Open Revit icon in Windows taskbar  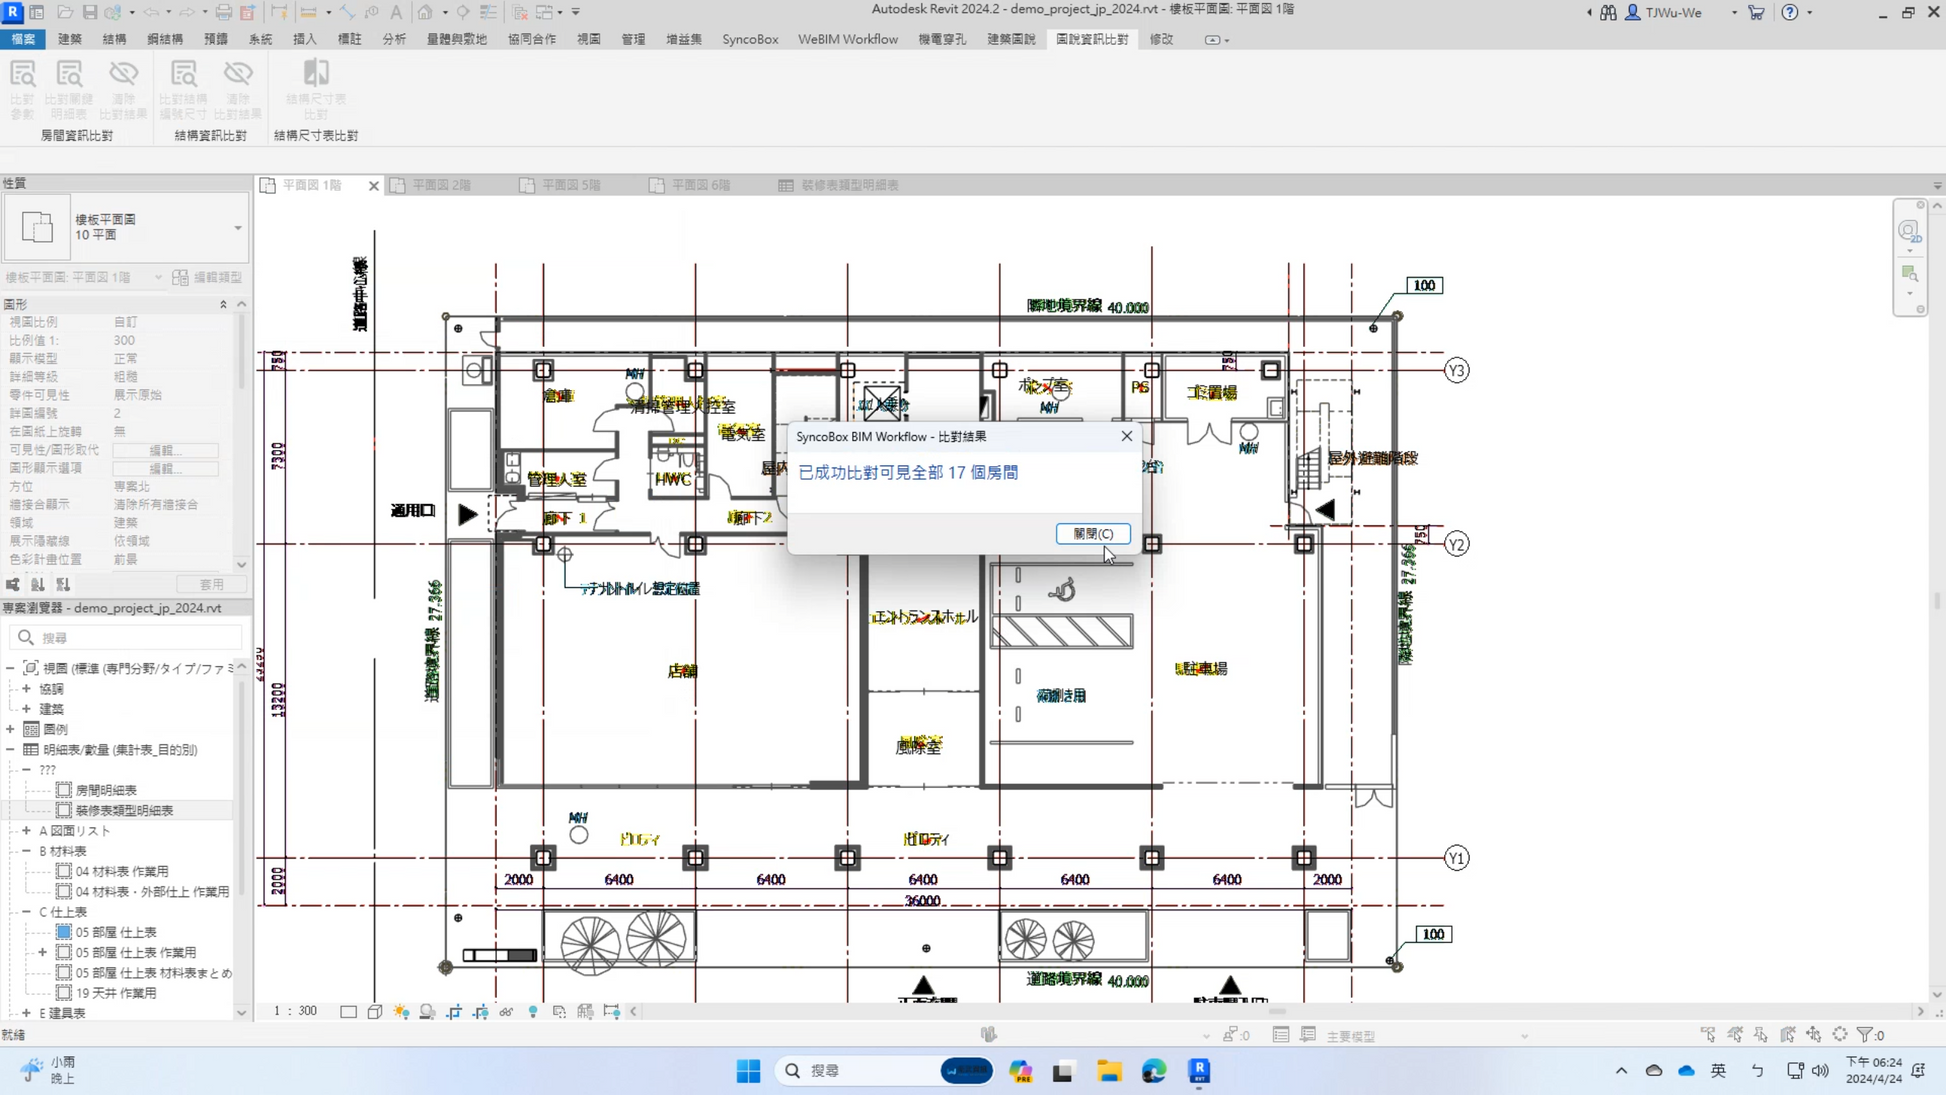coord(1199,1071)
